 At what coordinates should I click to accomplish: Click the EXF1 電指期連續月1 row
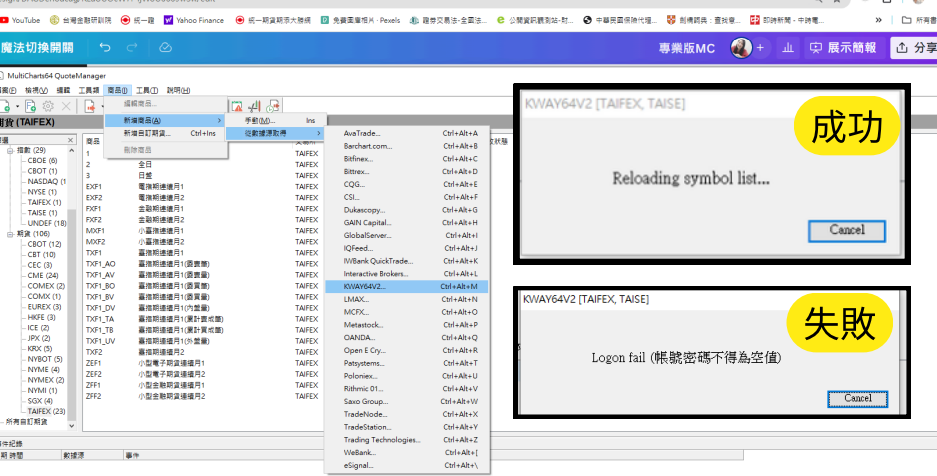click(203, 186)
